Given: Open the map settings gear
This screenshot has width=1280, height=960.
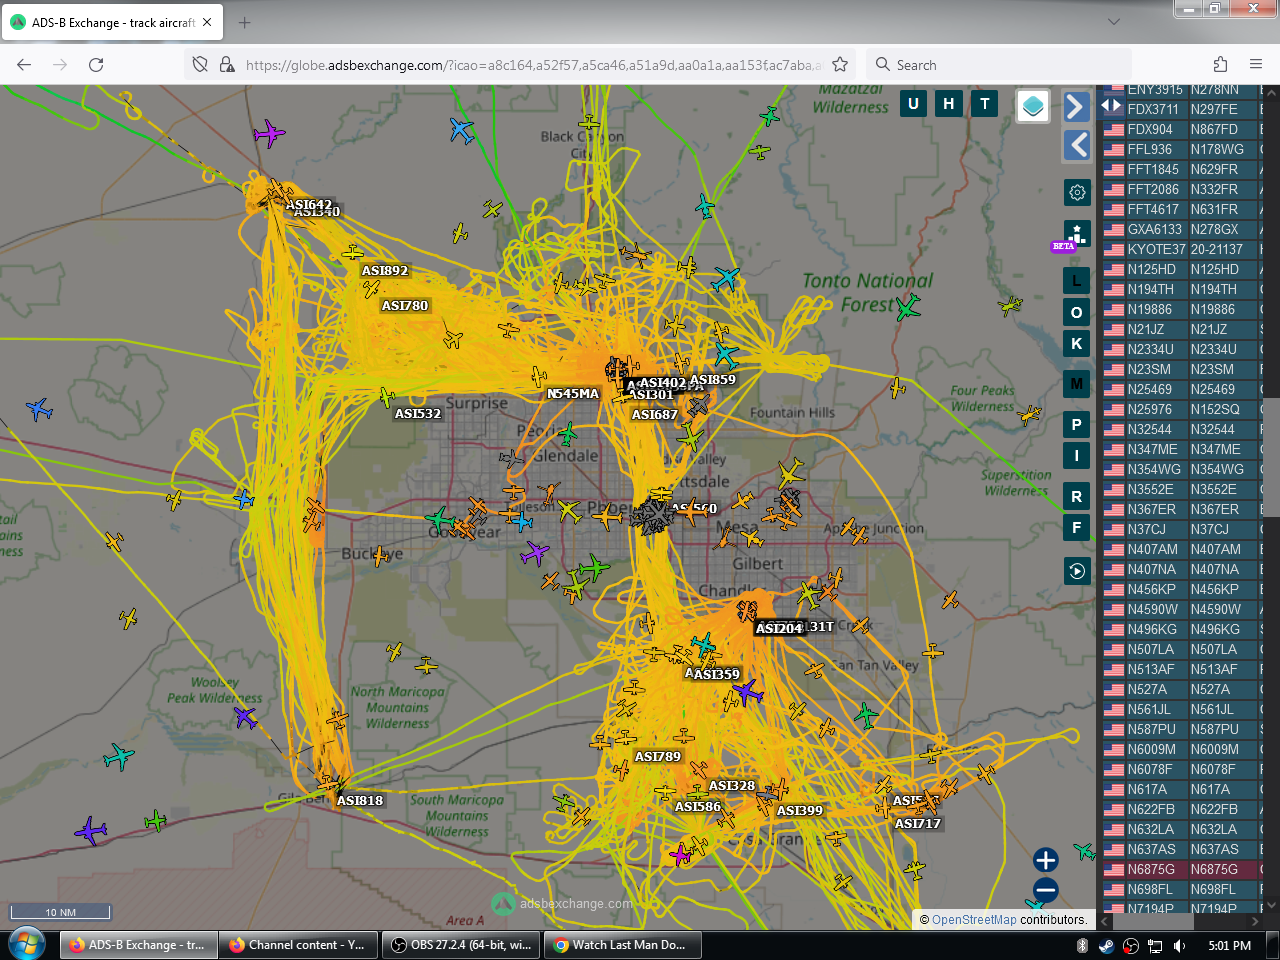Looking at the screenshot, I should point(1077,193).
